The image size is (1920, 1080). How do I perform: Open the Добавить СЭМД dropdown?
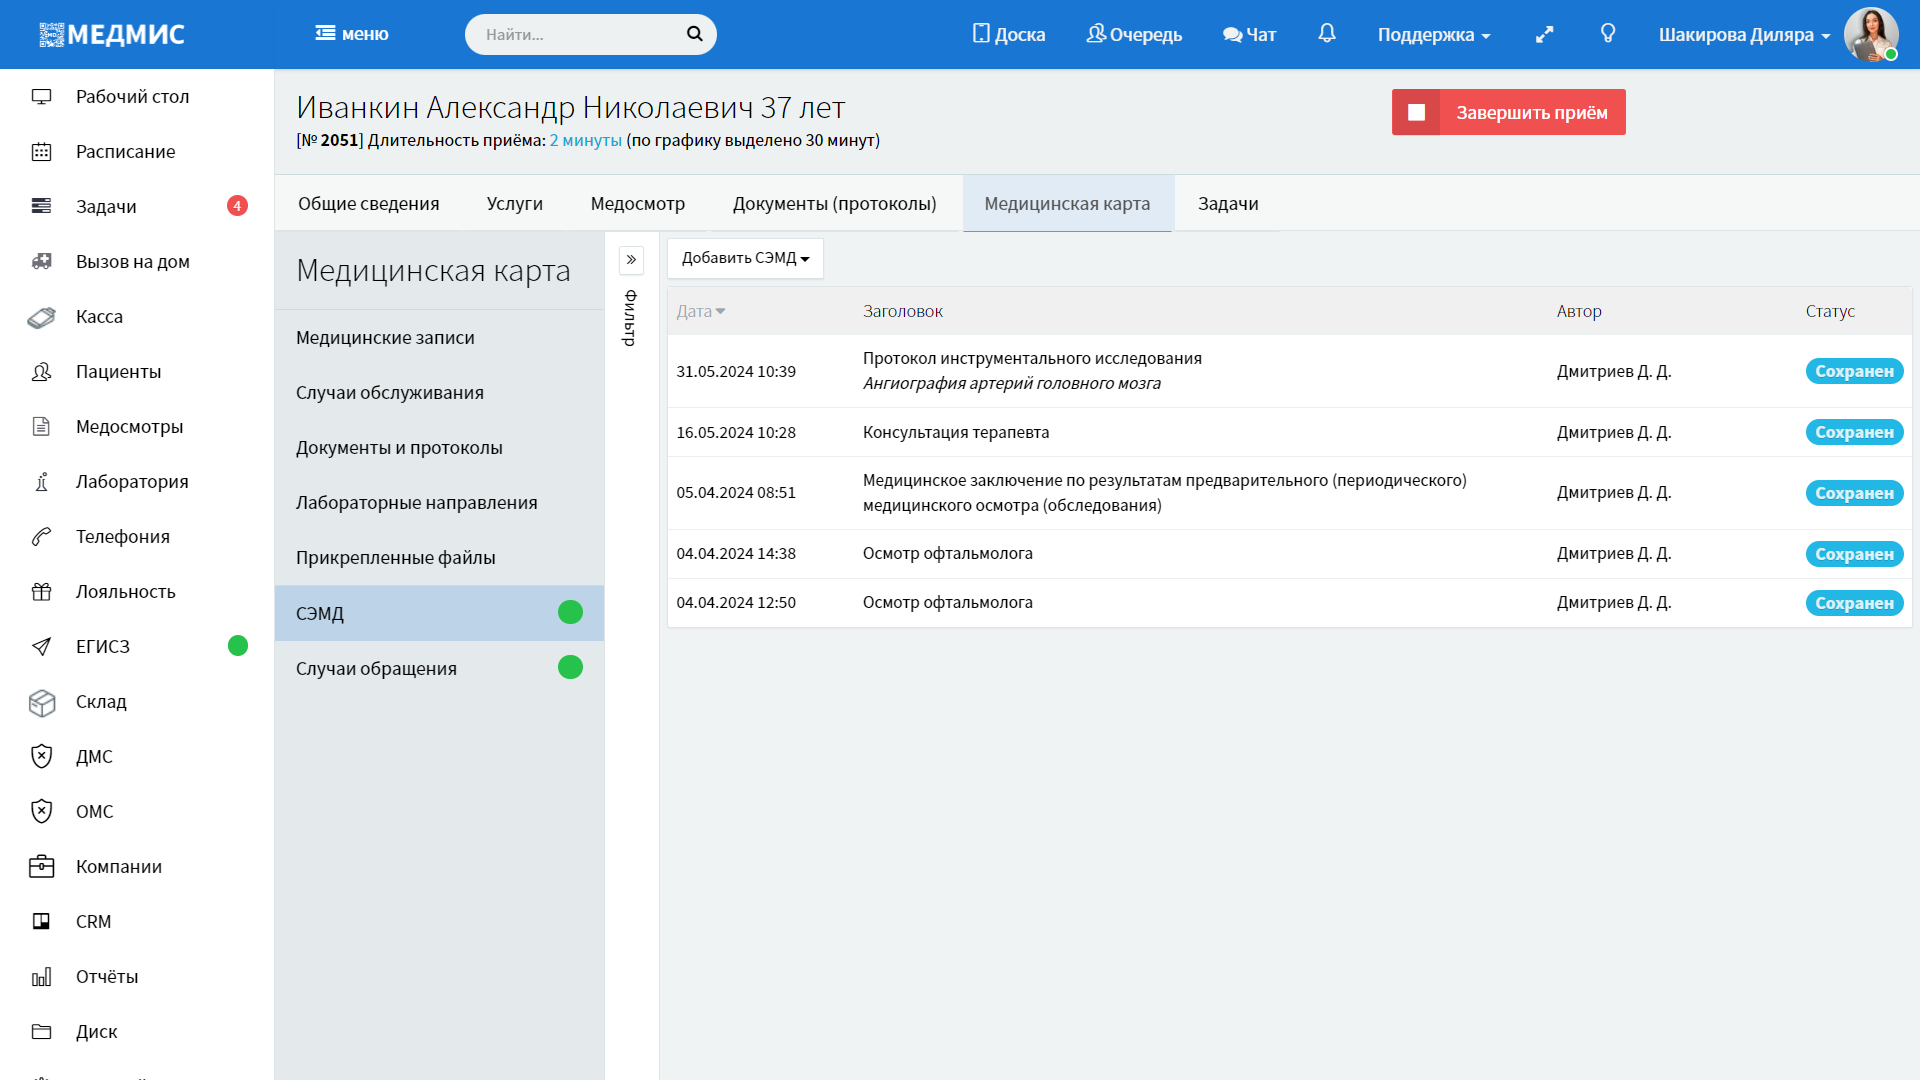[745, 258]
